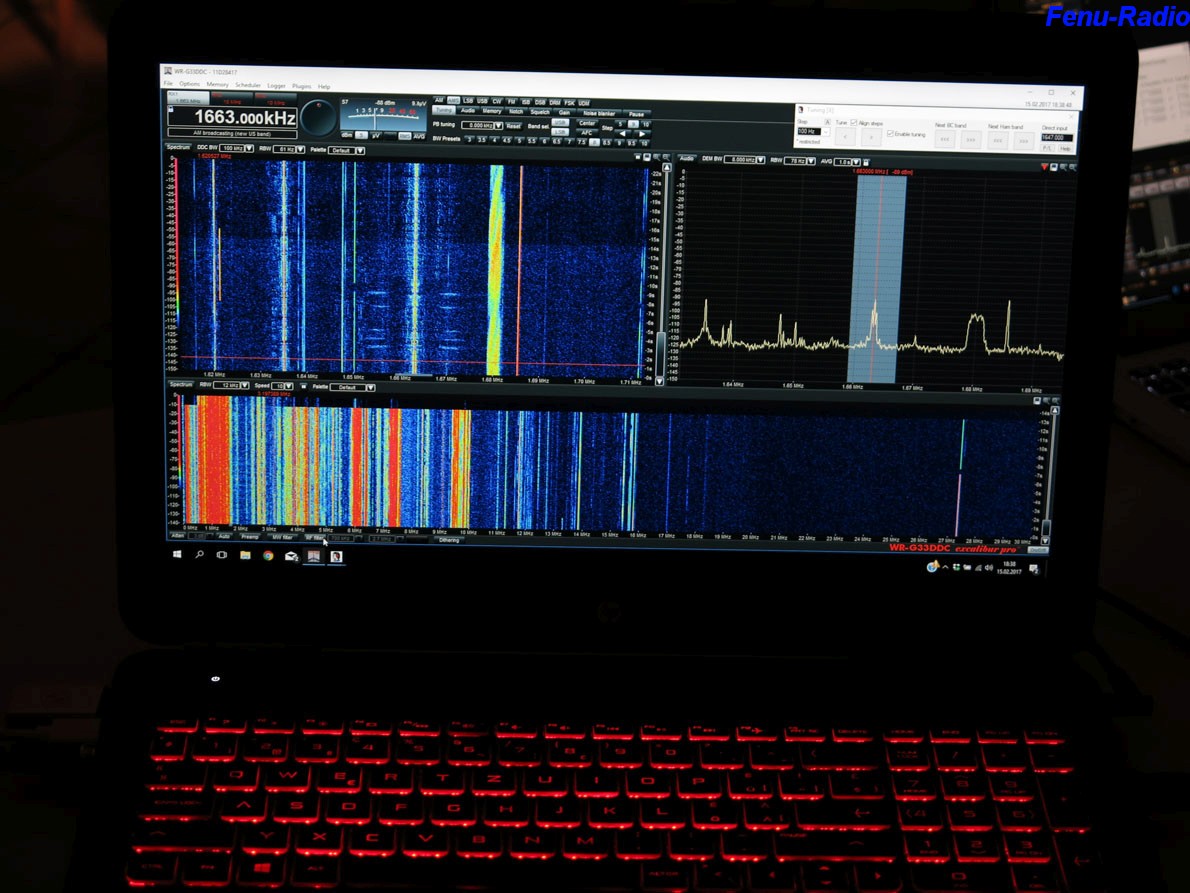Open the Scheduler menu
The height and width of the screenshot is (893, 1190).
[x=247, y=85]
